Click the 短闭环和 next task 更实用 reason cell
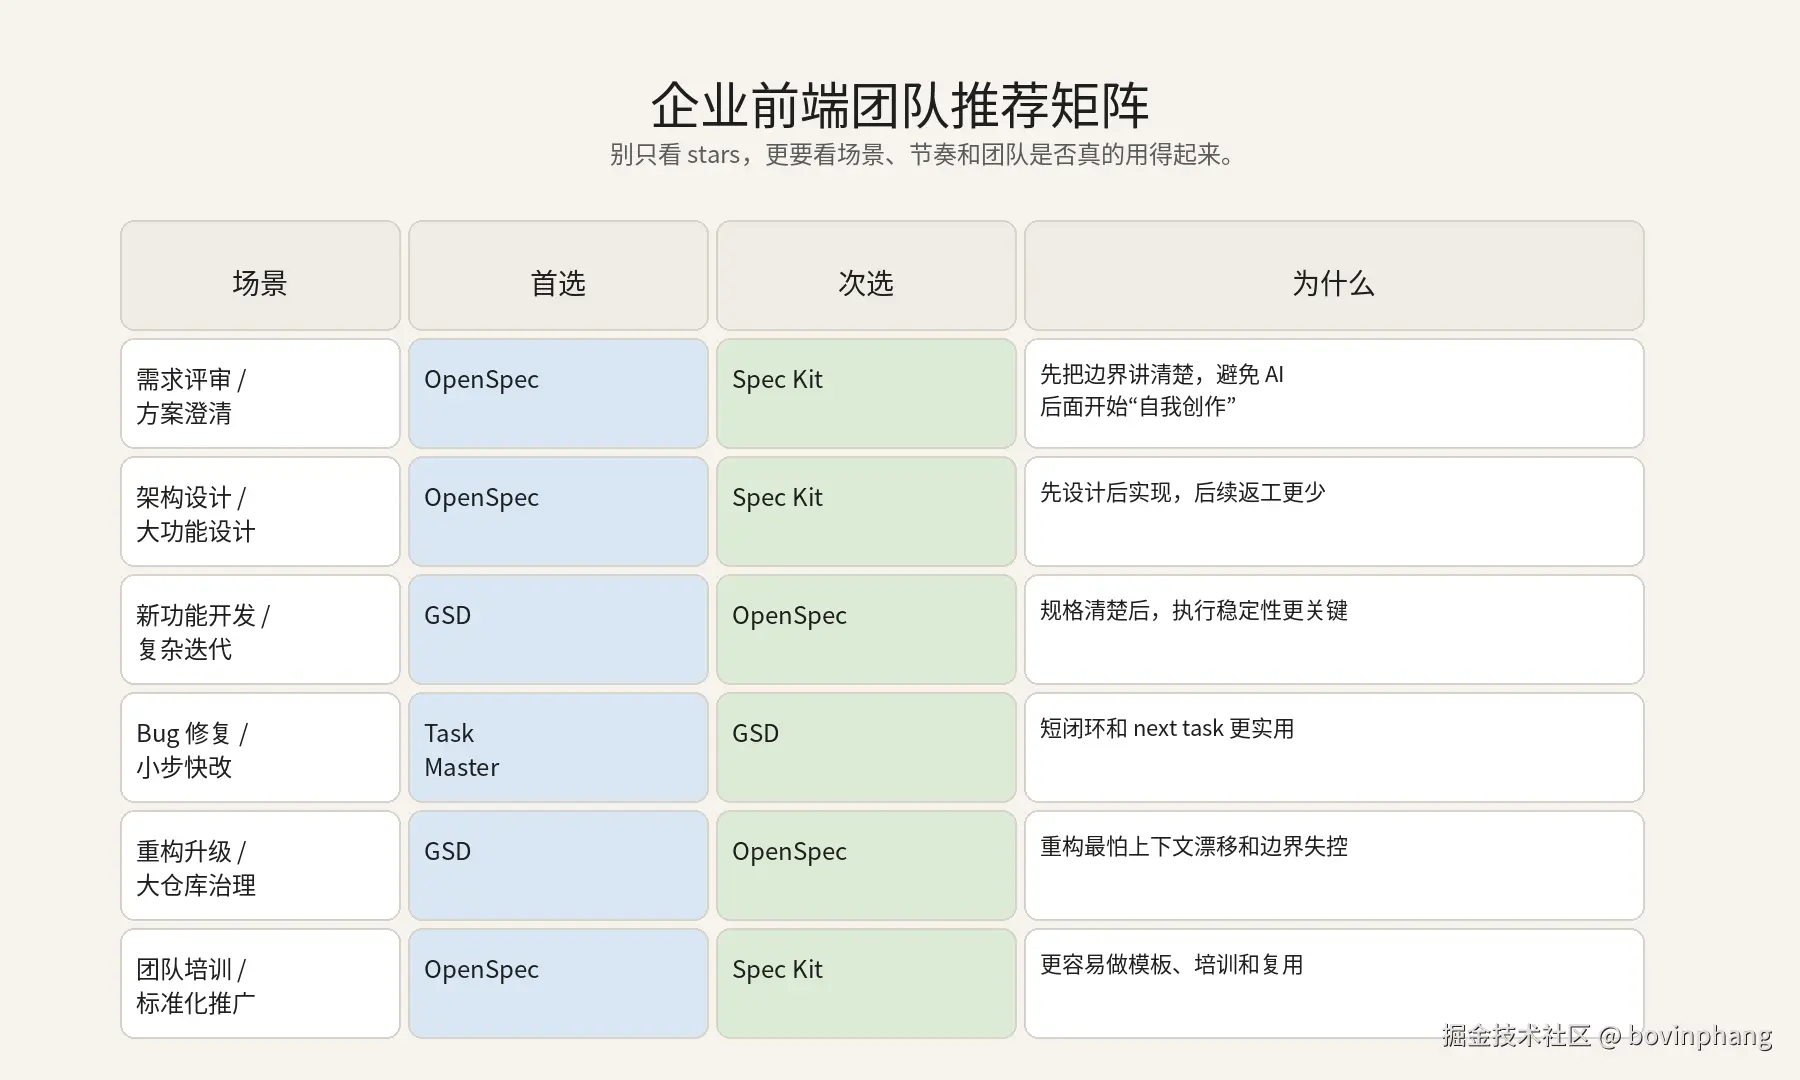Viewport: 1800px width, 1080px height. click(1334, 748)
